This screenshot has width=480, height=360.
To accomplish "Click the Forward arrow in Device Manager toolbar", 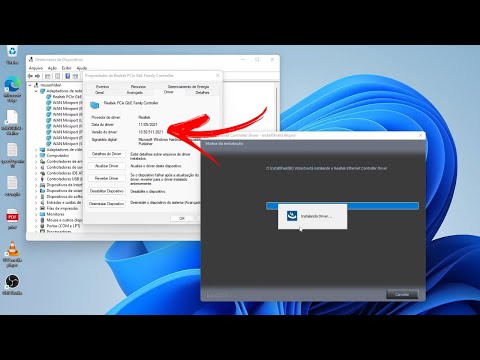I will pyautogui.click(x=38, y=76).
